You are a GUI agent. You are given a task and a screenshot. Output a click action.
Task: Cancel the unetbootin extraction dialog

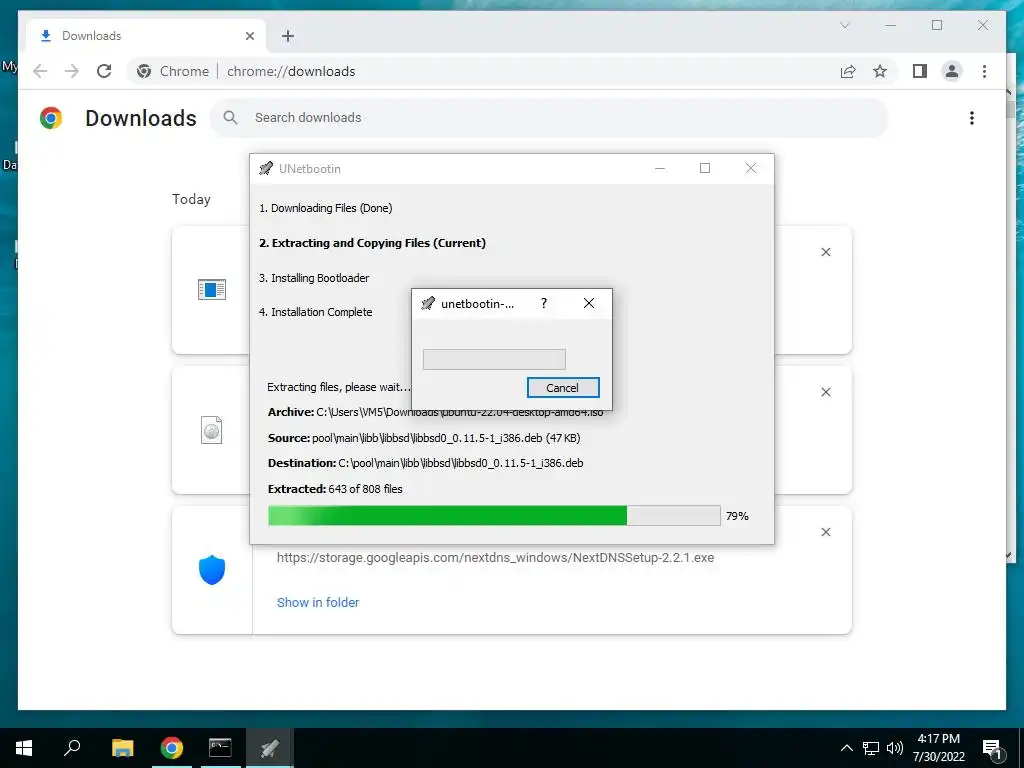(x=562, y=387)
